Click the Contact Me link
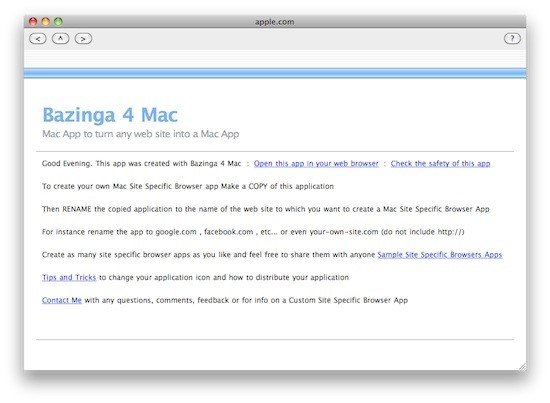Screen dimensions: 550x403 62,300
